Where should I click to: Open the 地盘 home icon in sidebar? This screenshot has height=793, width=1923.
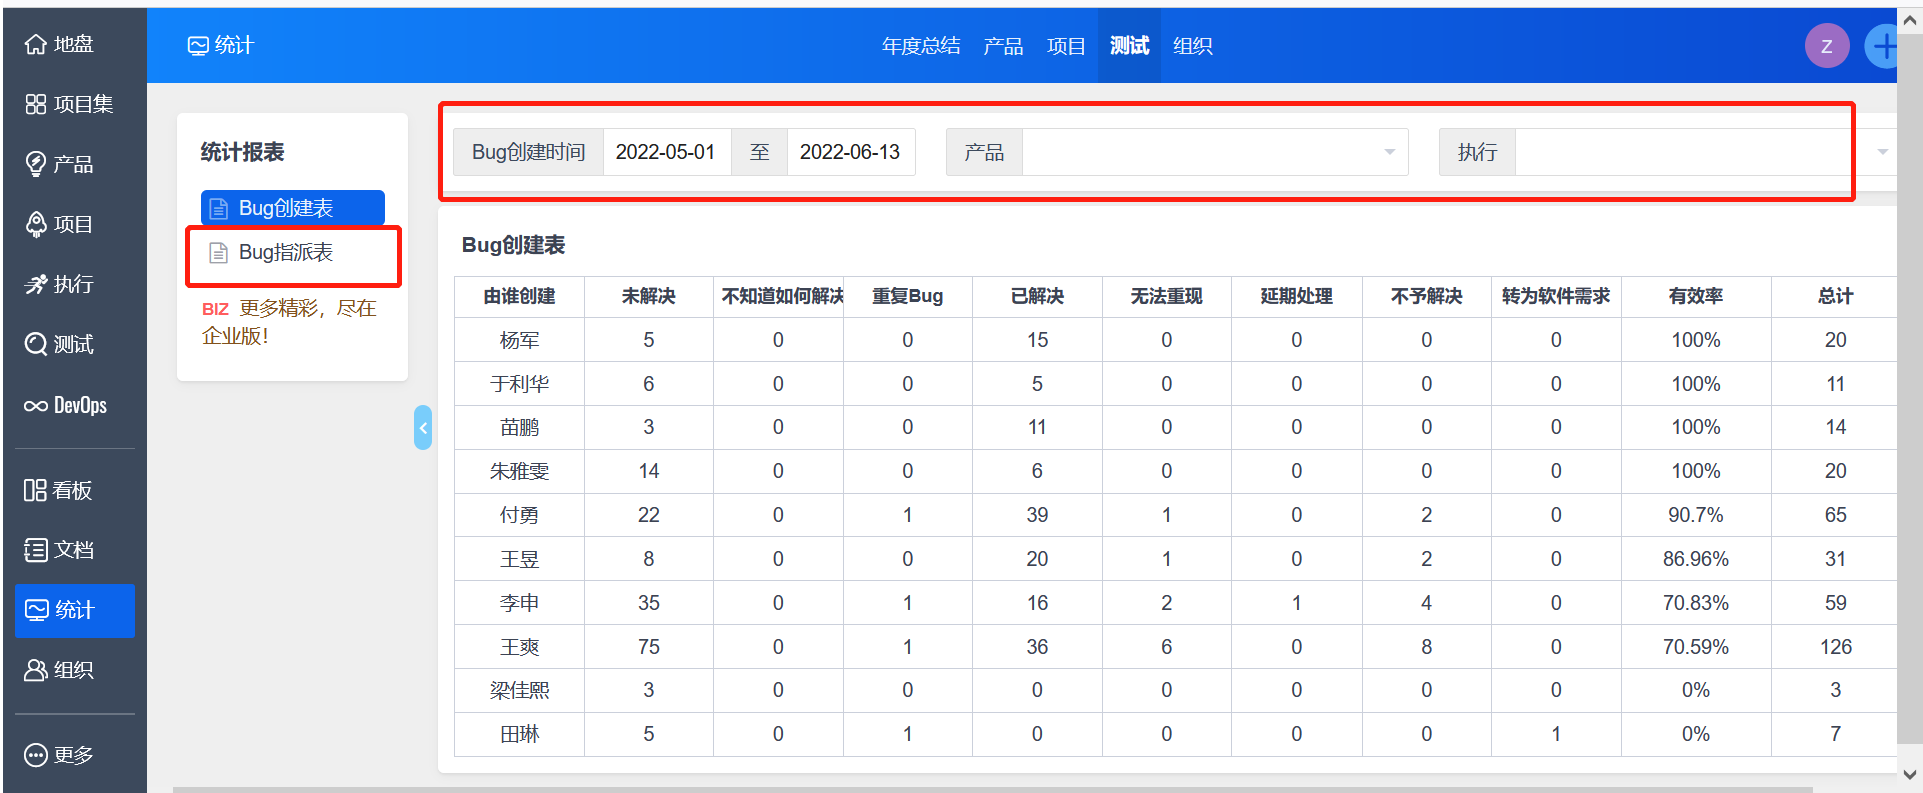pyautogui.click(x=36, y=45)
